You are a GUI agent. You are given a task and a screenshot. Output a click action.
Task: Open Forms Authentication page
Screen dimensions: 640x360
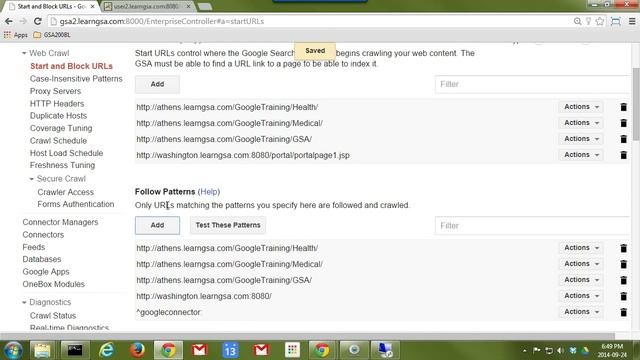[x=76, y=204]
